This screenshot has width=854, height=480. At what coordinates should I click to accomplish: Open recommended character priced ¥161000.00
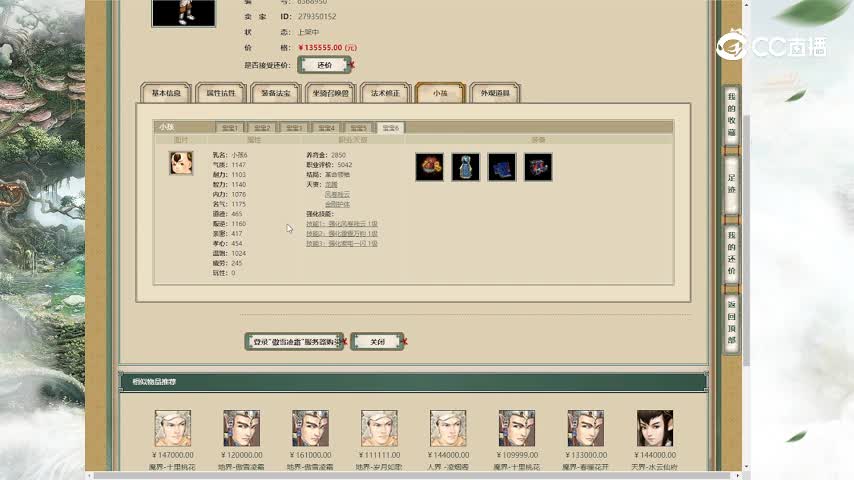pyautogui.click(x=310, y=429)
